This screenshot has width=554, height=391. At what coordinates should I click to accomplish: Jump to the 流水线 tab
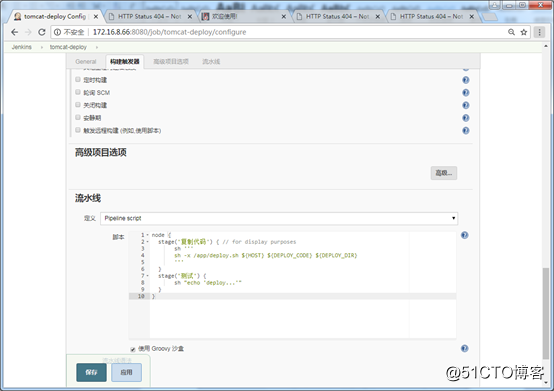tap(211, 61)
